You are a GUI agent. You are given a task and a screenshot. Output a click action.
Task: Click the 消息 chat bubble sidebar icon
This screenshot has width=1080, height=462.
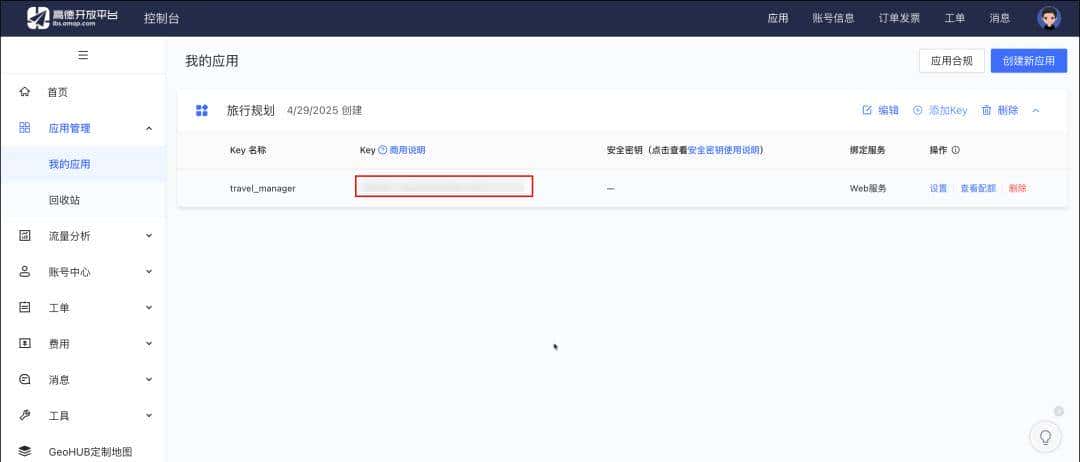pos(25,379)
